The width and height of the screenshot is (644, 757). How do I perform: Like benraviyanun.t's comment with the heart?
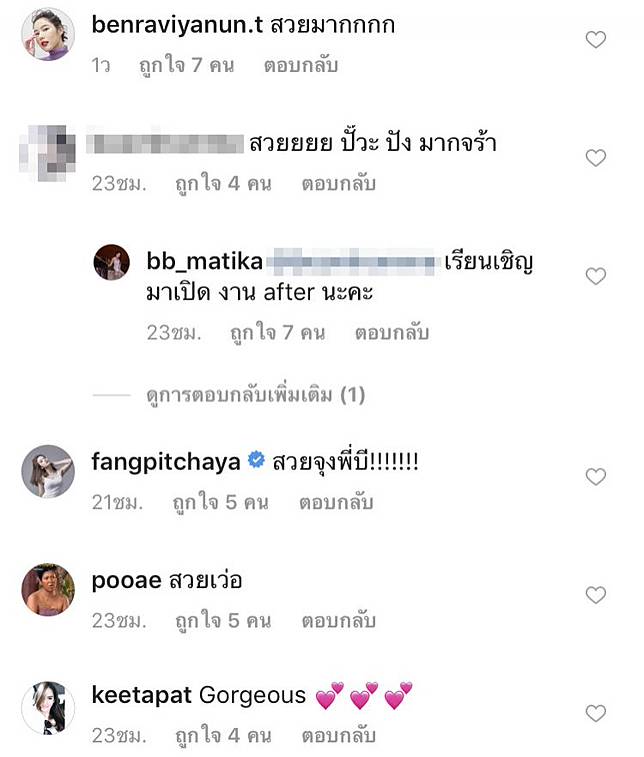595,40
